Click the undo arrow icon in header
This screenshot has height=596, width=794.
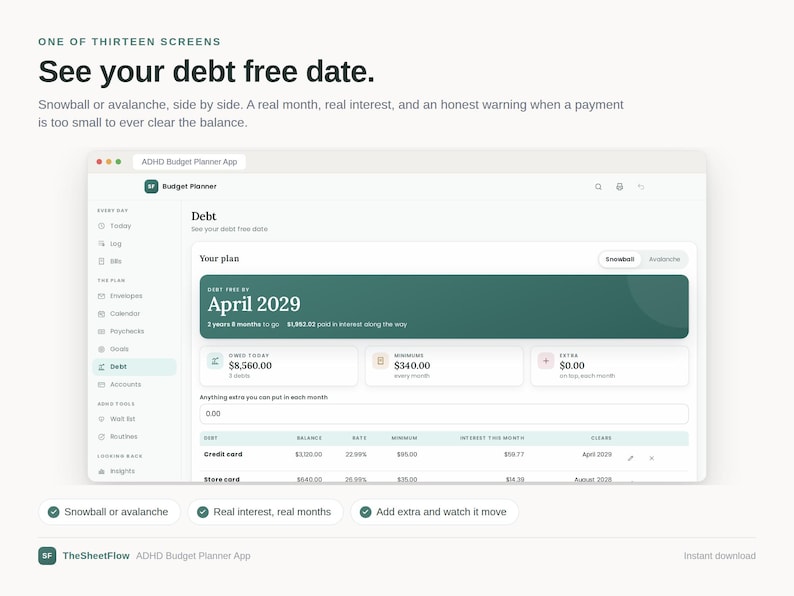pyautogui.click(x=641, y=187)
